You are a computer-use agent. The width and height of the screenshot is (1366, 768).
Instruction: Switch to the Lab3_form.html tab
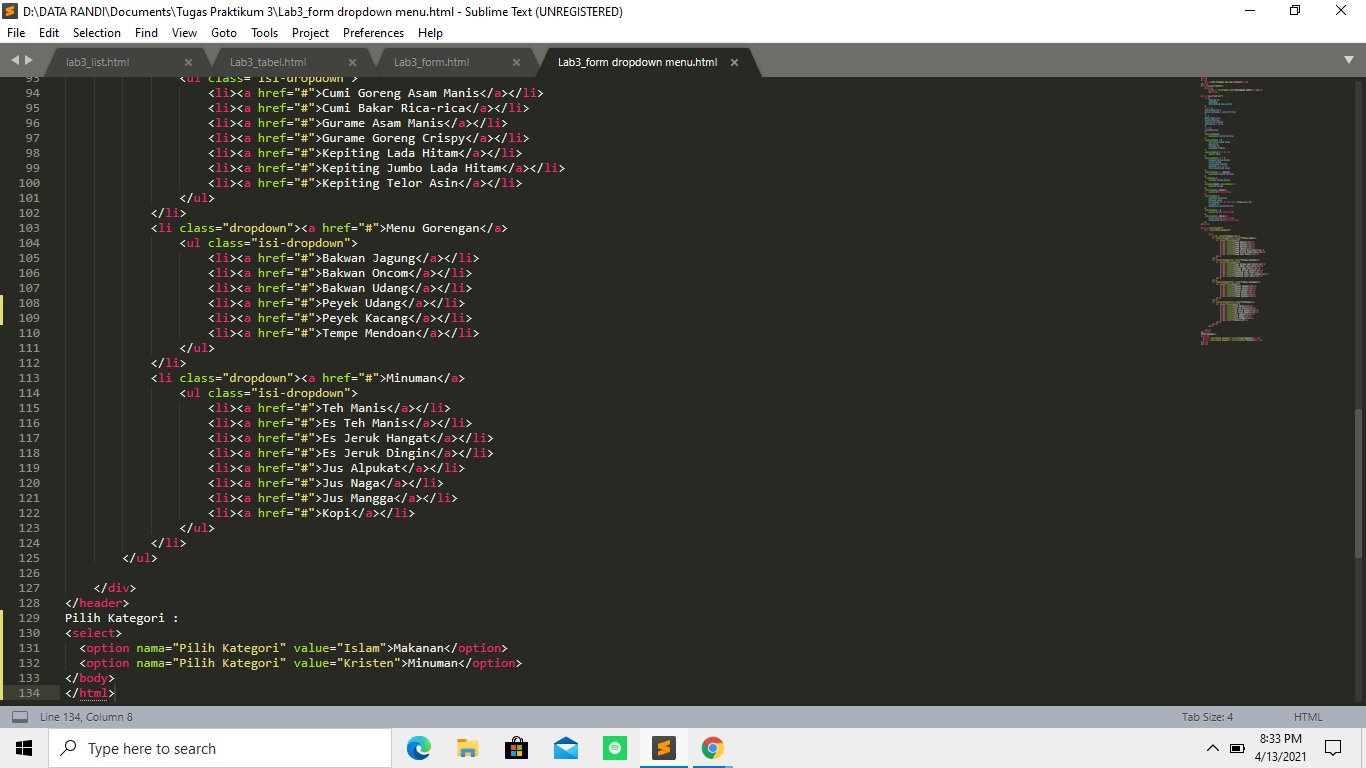(x=432, y=61)
